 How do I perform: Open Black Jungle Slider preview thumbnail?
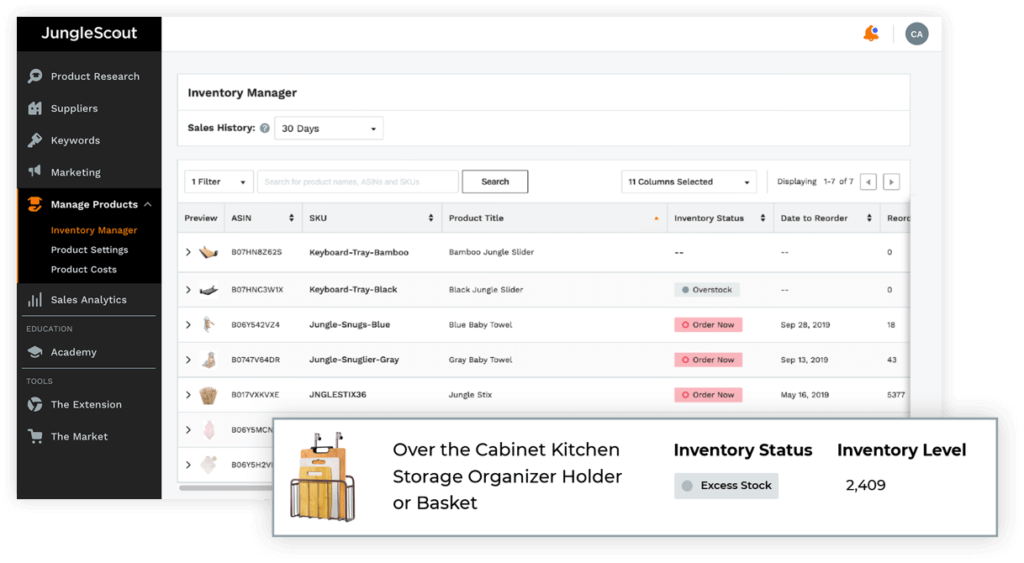coord(208,289)
